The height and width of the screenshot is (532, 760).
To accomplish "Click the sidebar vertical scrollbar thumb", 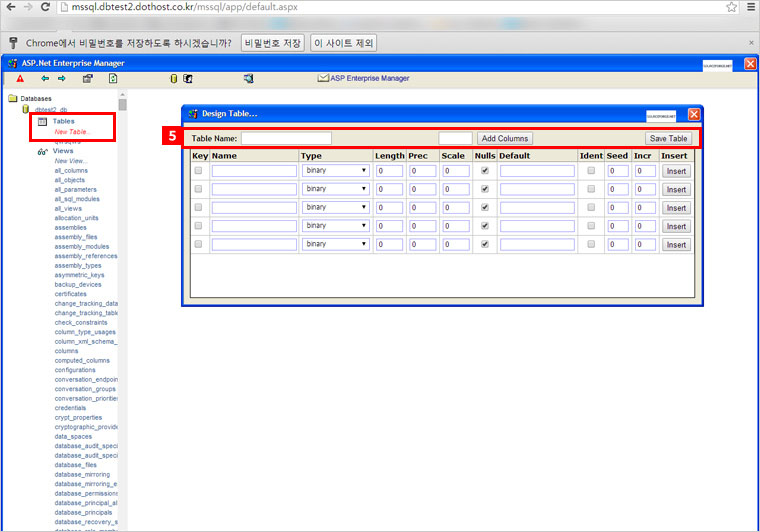I will point(122,104).
